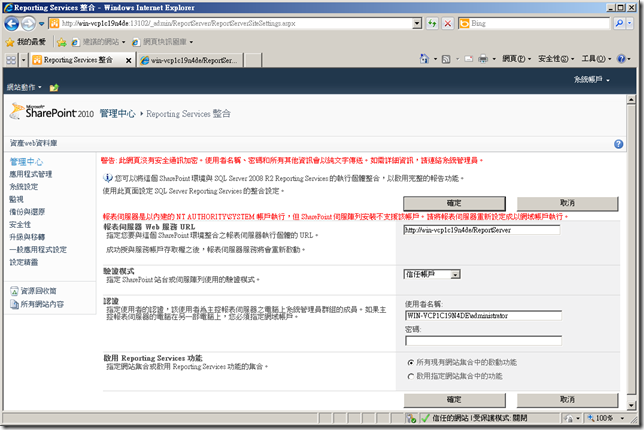
Task: Open 備份與還原 in the sidebar
Action: pos(27,212)
